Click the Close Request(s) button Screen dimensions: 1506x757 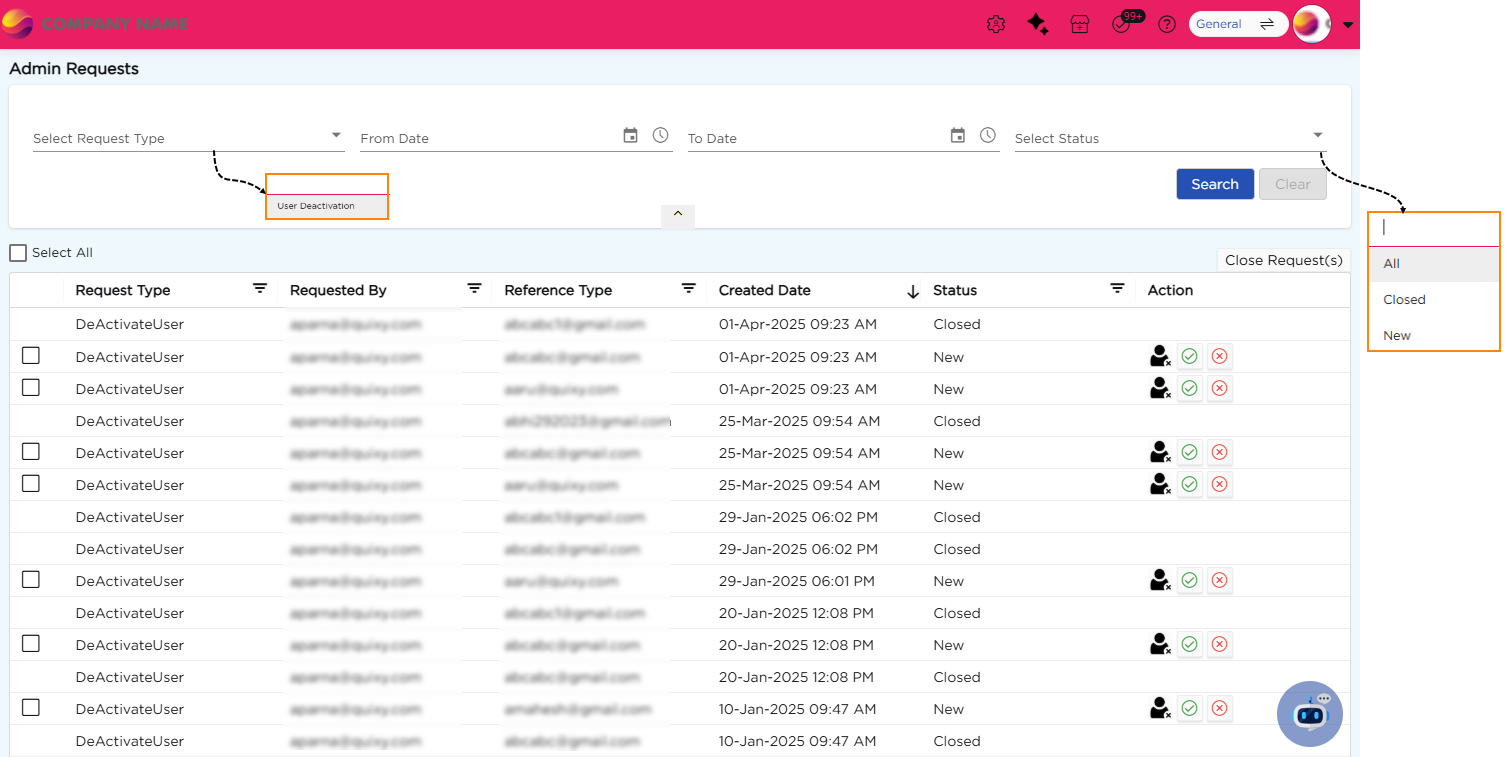[1283, 260]
